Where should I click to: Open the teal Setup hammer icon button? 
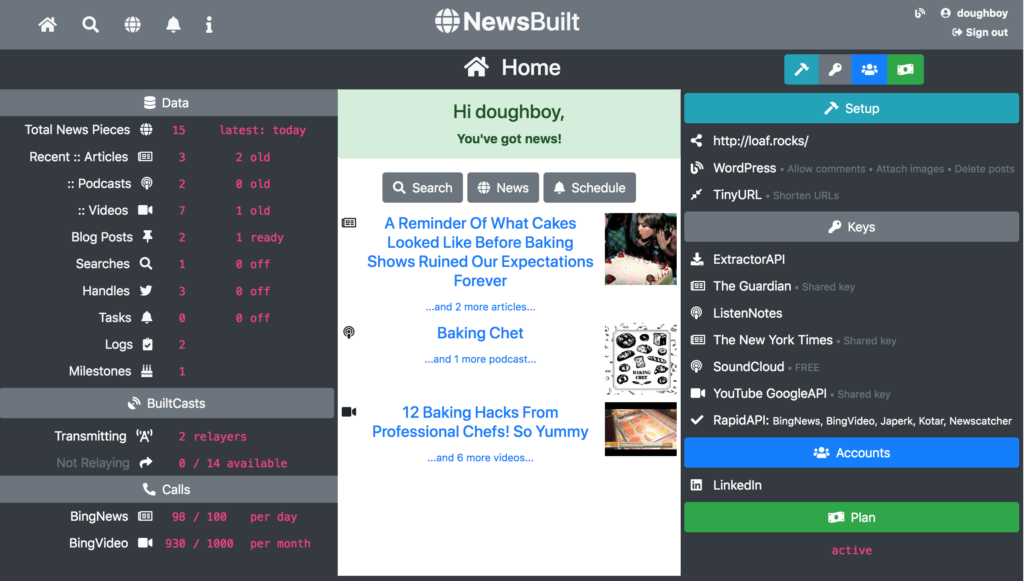[x=801, y=69]
